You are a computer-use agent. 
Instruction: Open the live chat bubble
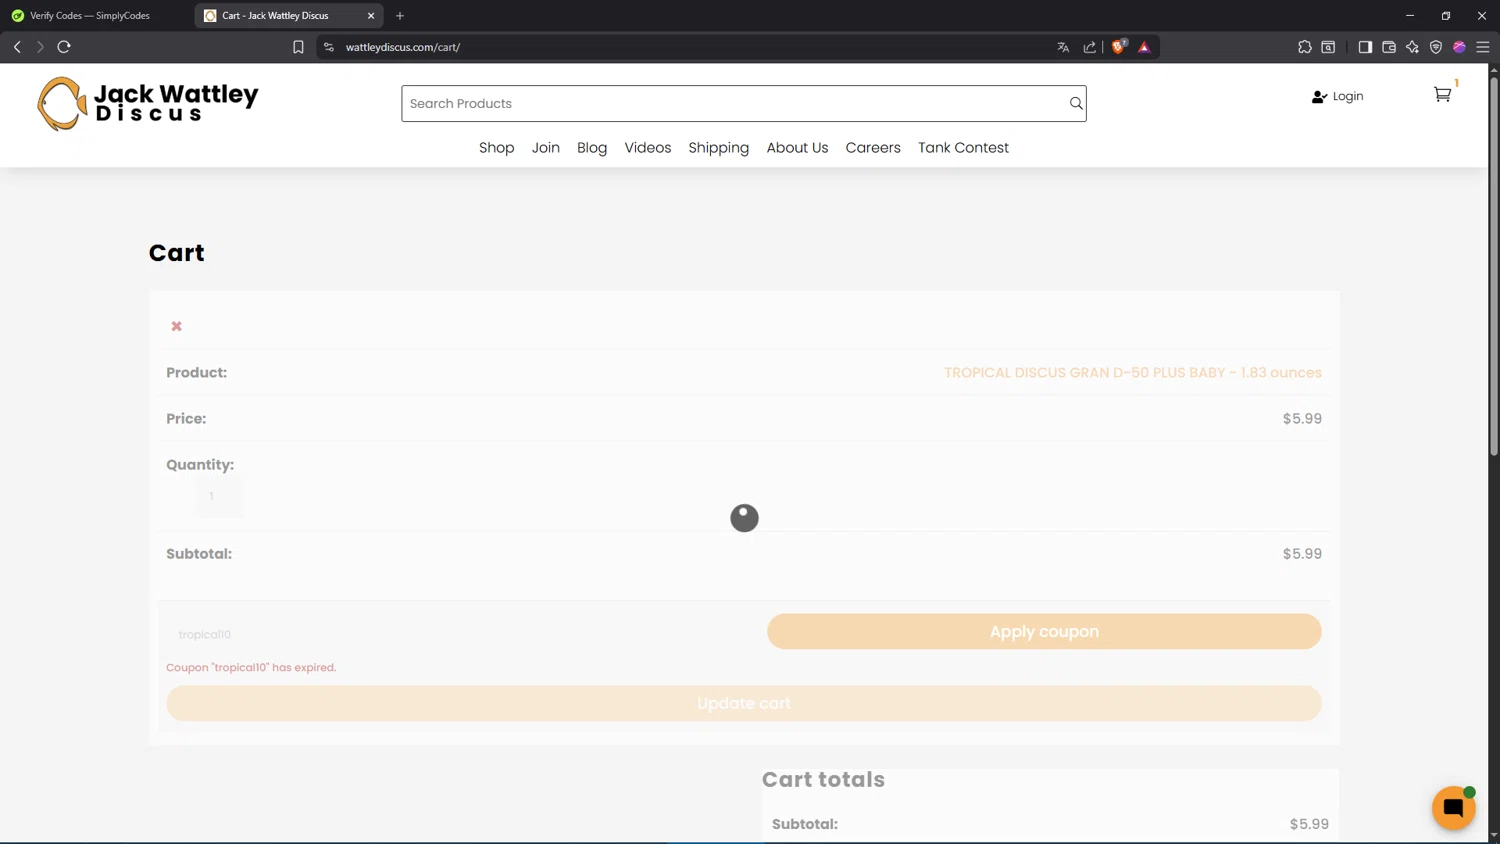coord(1454,808)
